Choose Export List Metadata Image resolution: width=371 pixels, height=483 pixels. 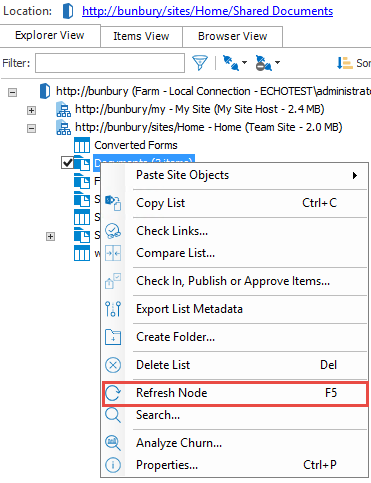coord(234,309)
